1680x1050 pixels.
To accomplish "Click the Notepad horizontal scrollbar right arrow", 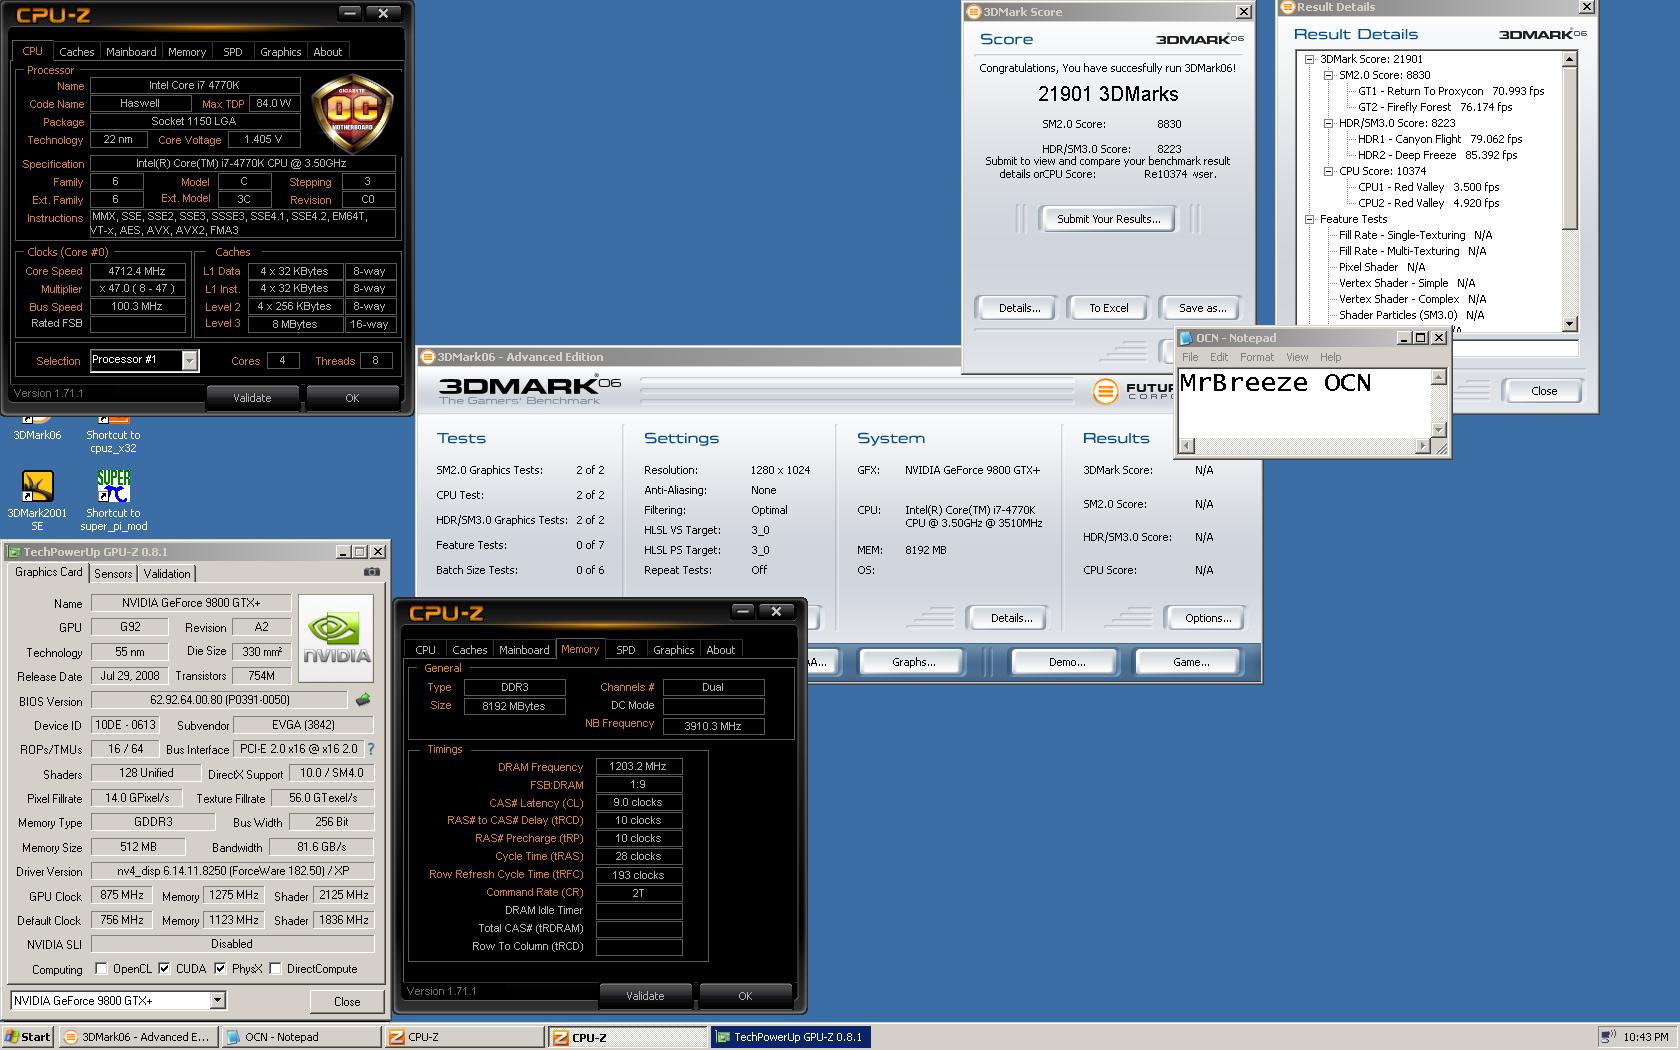I will point(1424,446).
